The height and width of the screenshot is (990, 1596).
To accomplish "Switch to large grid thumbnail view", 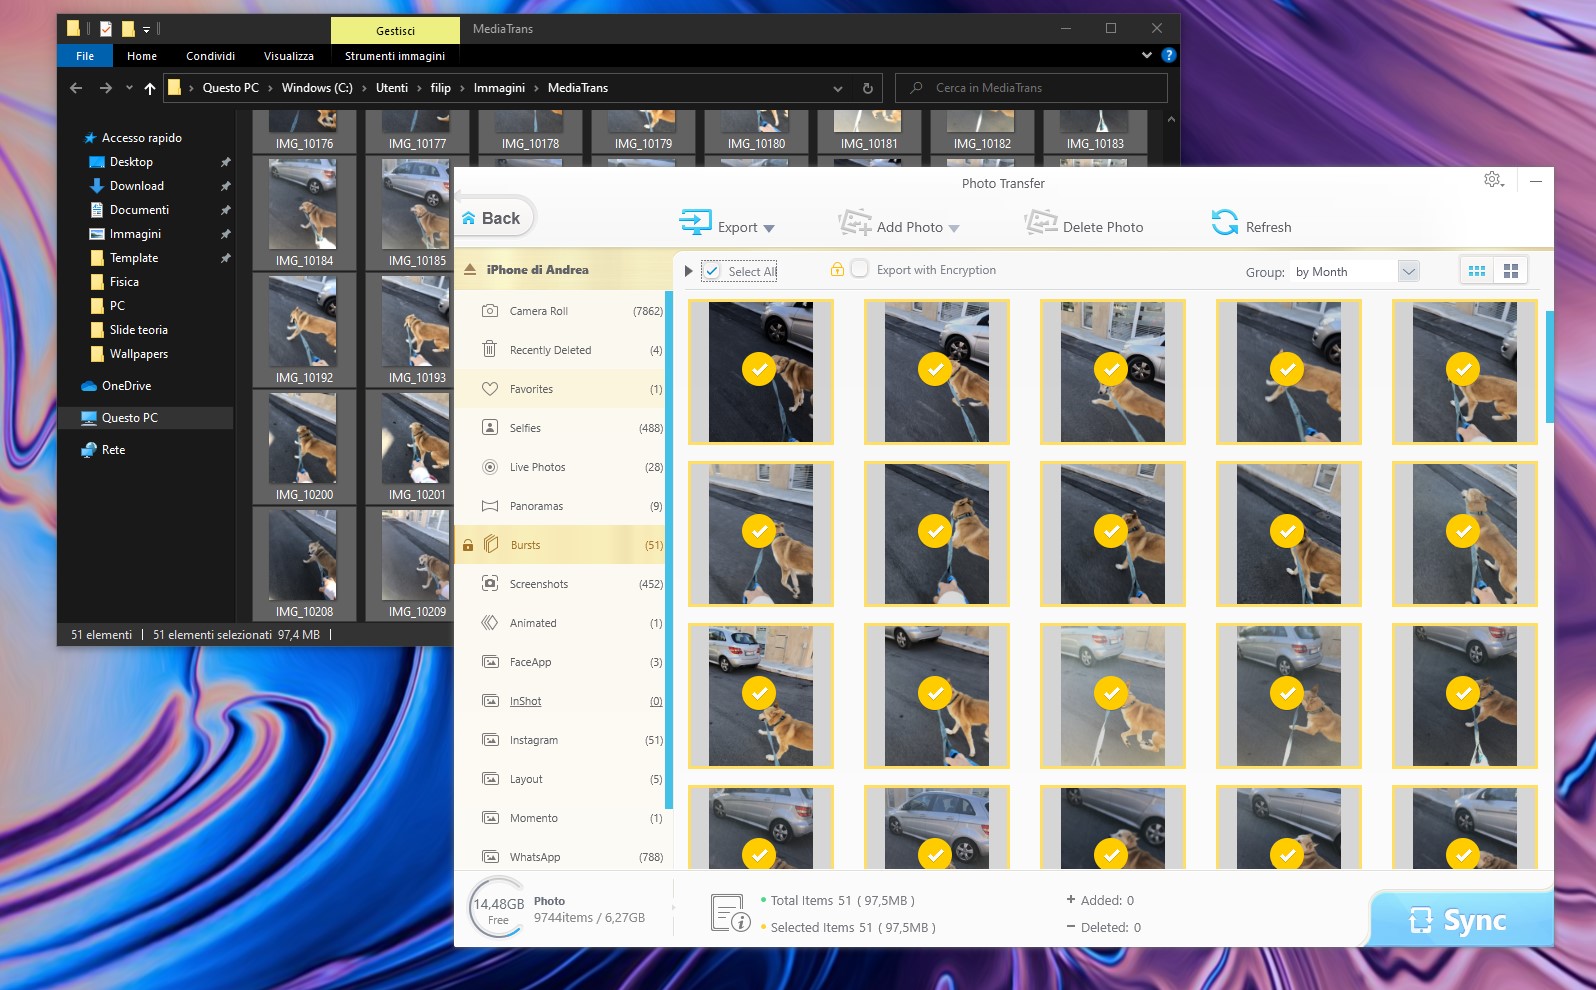I will pos(1511,271).
